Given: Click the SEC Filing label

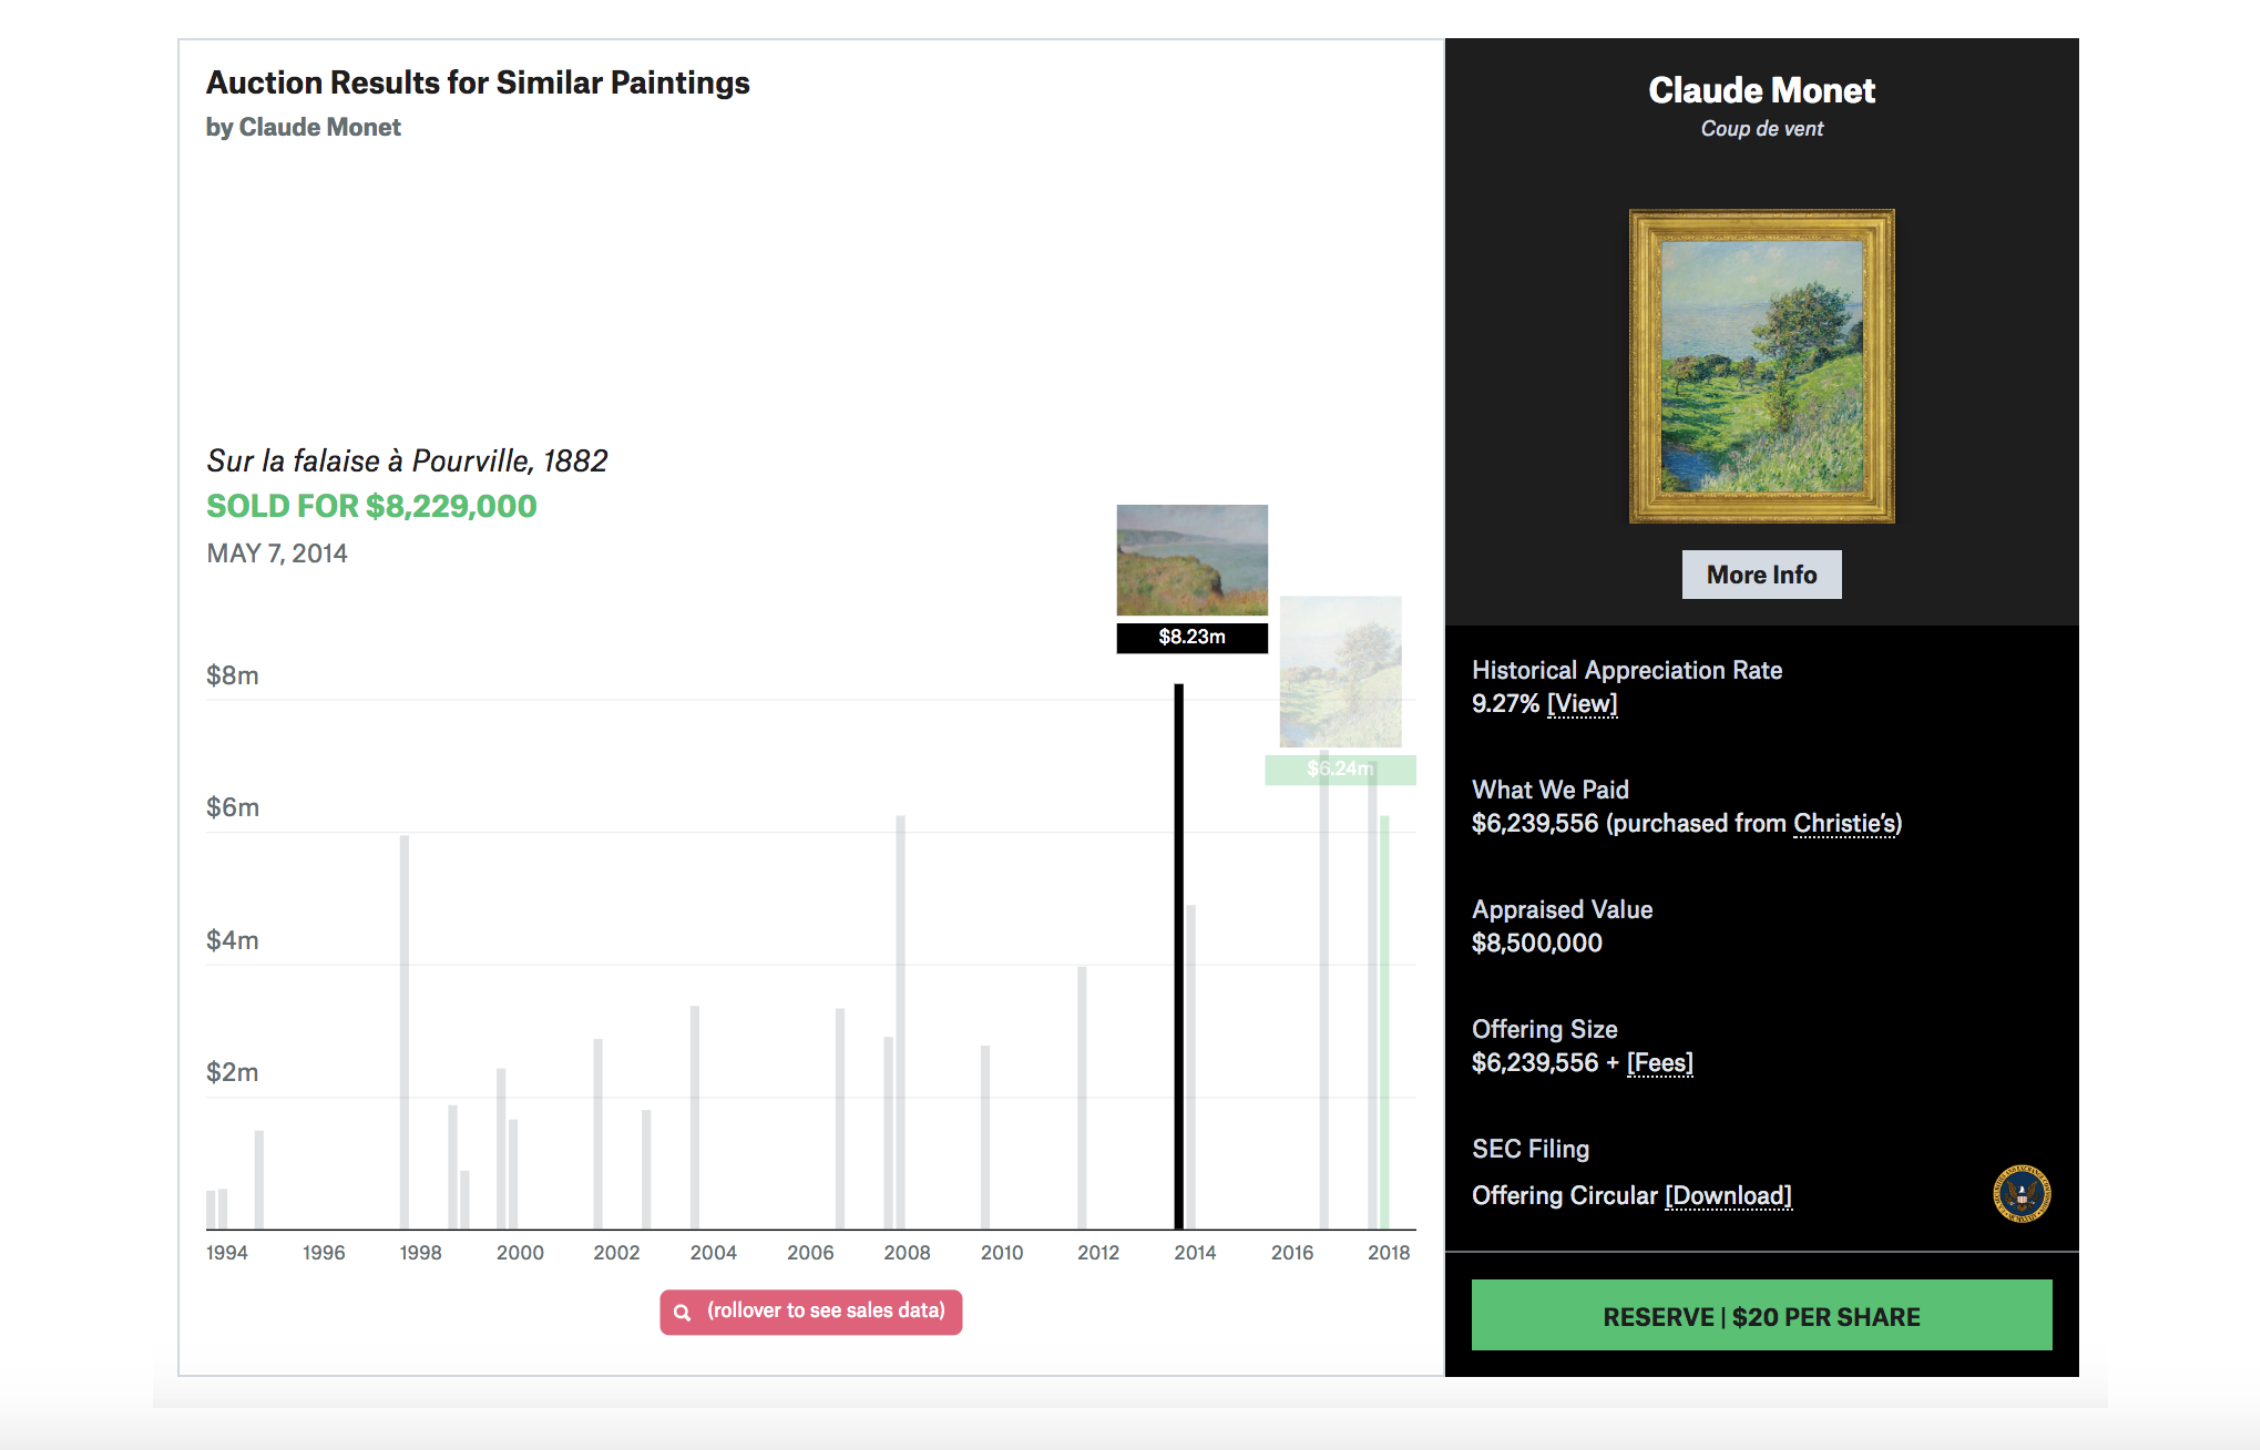Looking at the screenshot, I should 1530,1149.
